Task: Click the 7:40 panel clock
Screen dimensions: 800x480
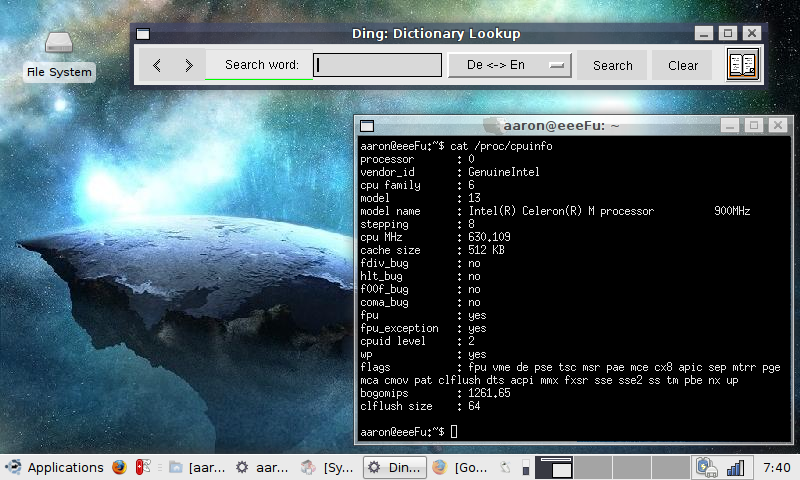Action: [x=776, y=467]
